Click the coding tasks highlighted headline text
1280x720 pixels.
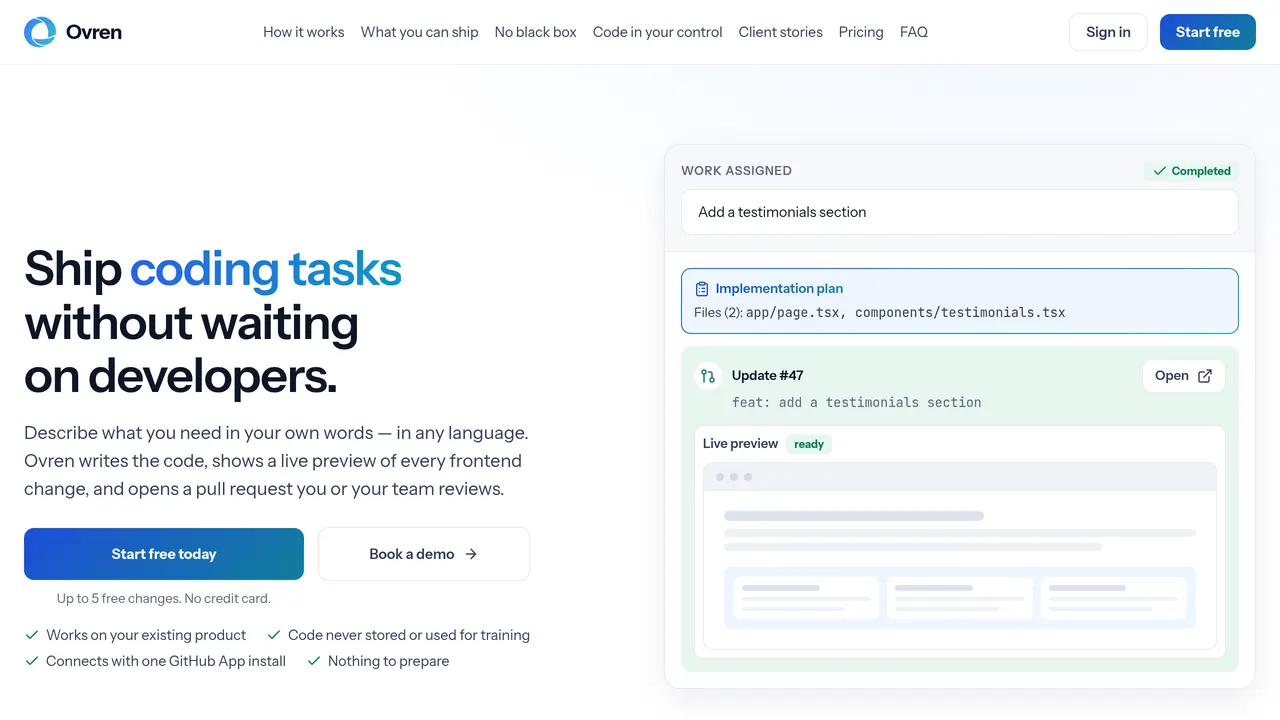(x=266, y=269)
